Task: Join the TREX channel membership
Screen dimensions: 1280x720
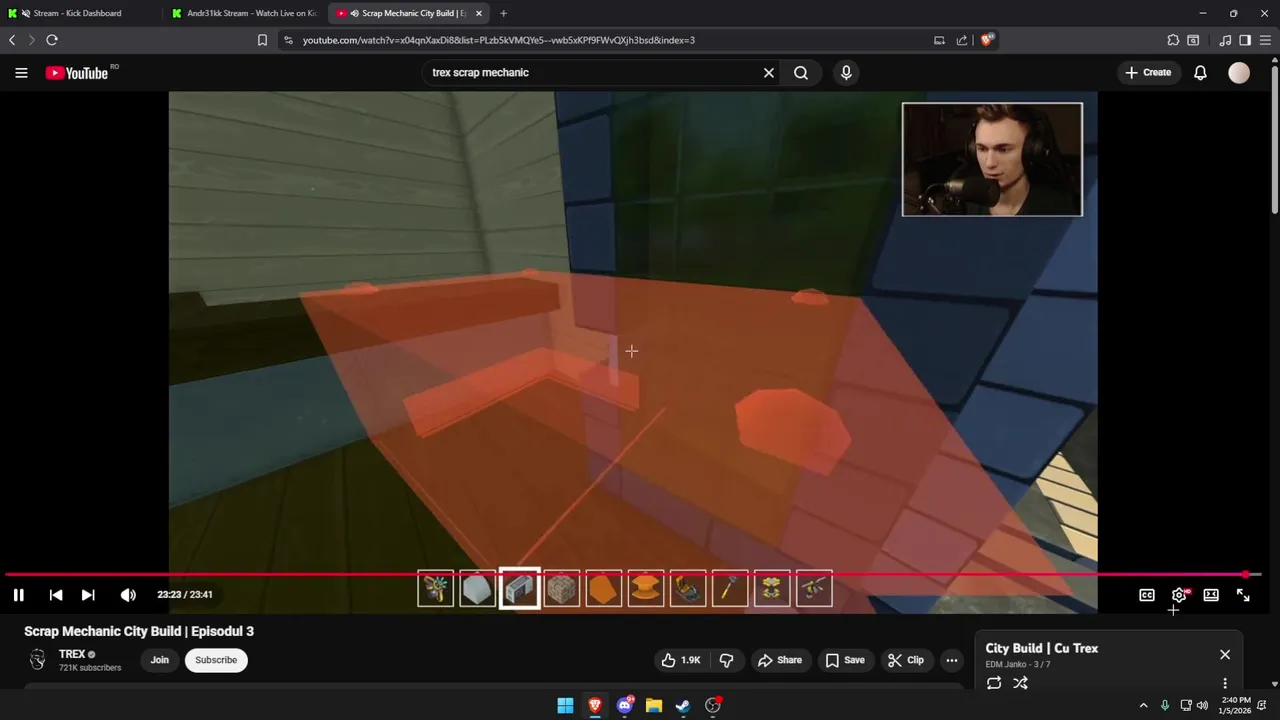Action: [159, 660]
